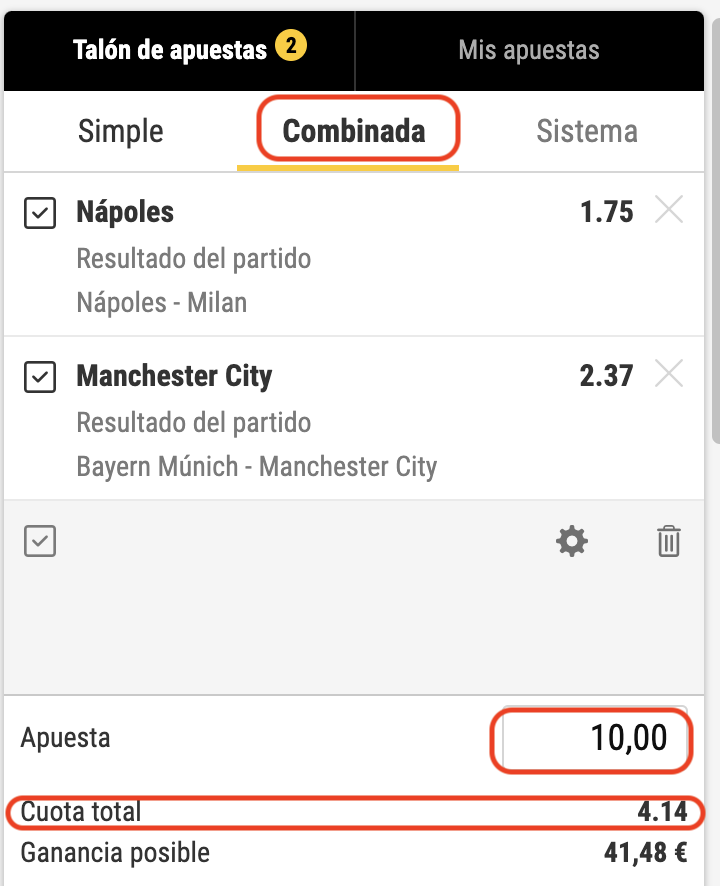Switch to the Sistema bet tab

[x=586, y=131]
